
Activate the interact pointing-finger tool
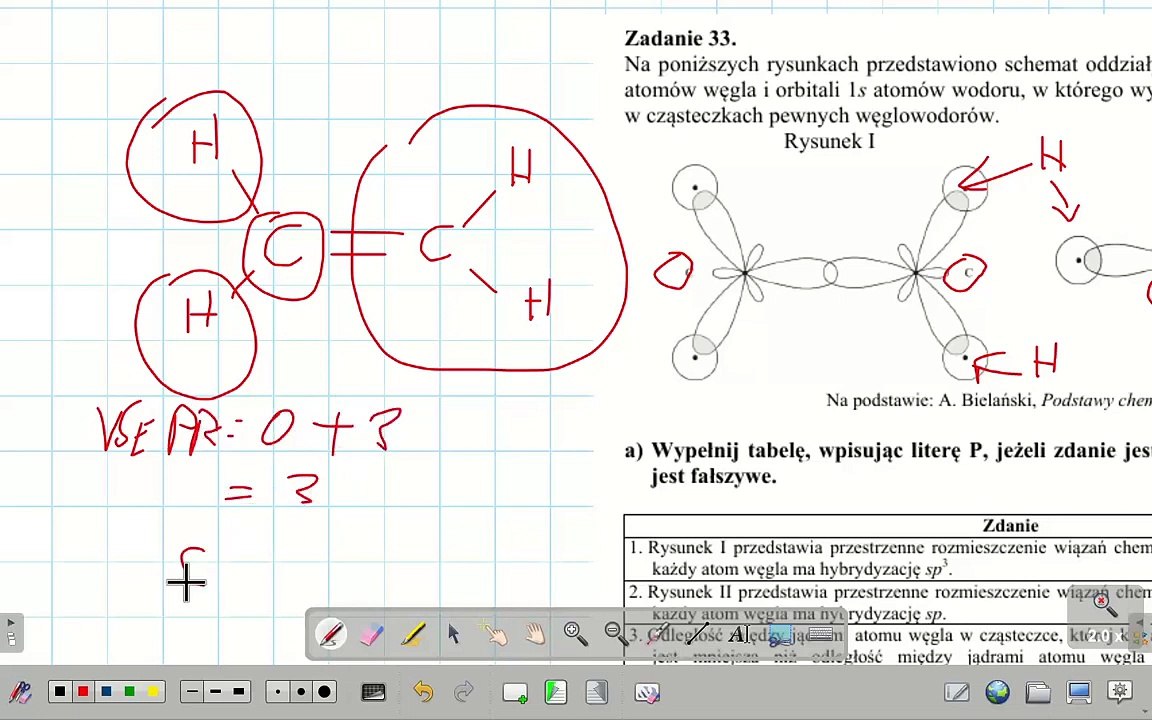pyautogui.click(x=494, y=633)
